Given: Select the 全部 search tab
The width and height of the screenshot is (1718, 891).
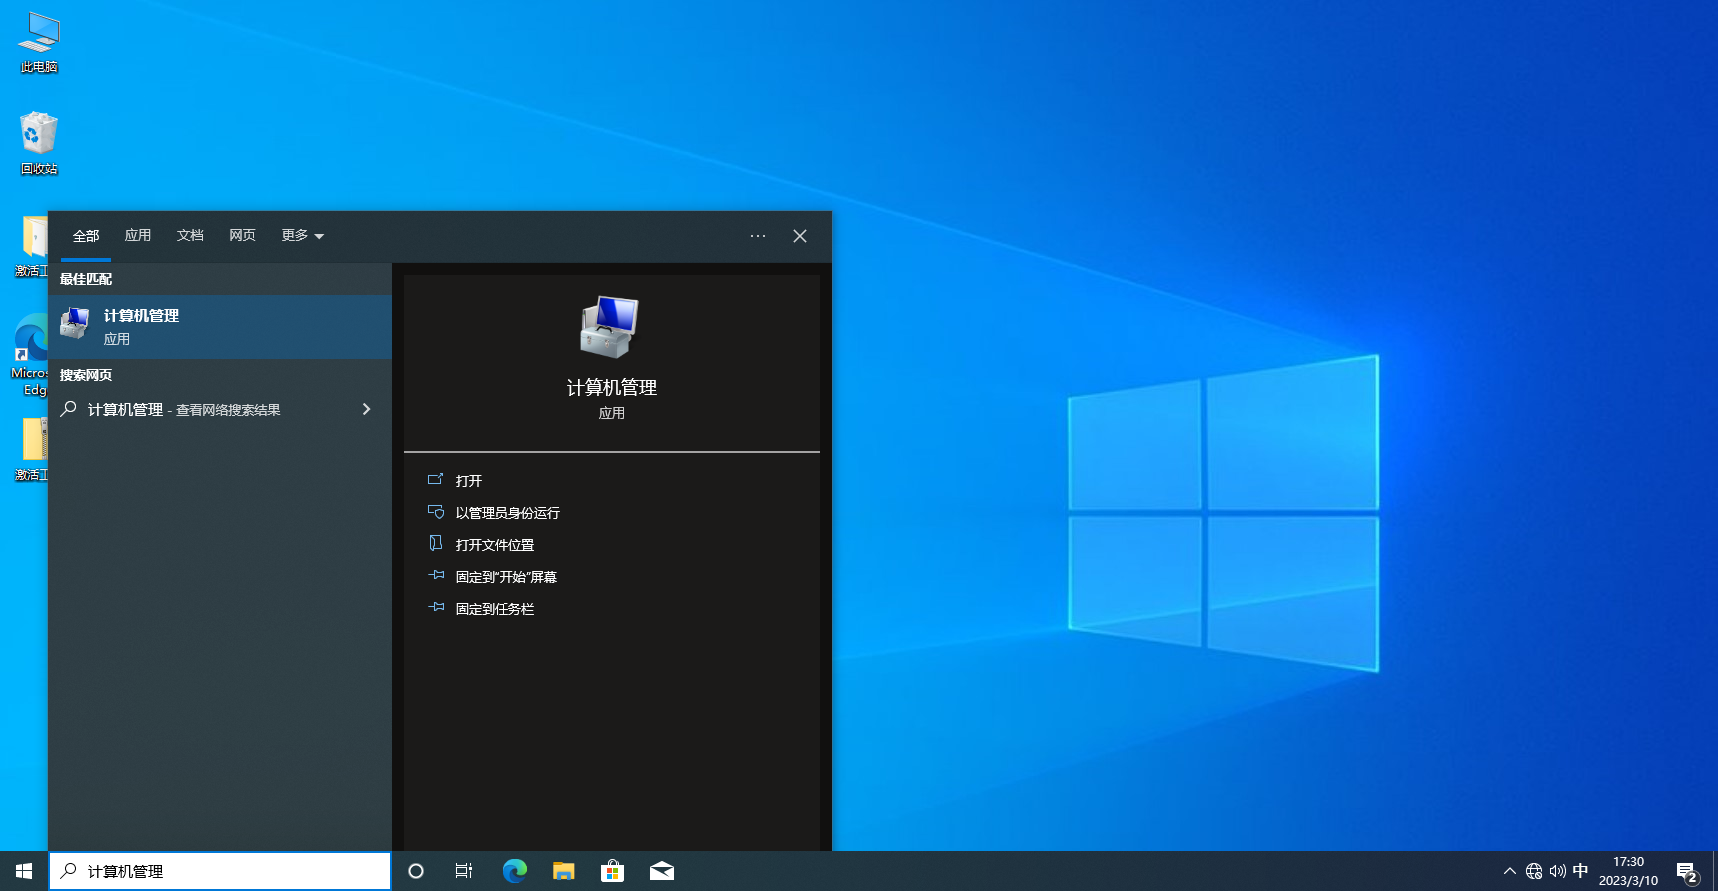Looking at the screenshot, I should point(86,236).
